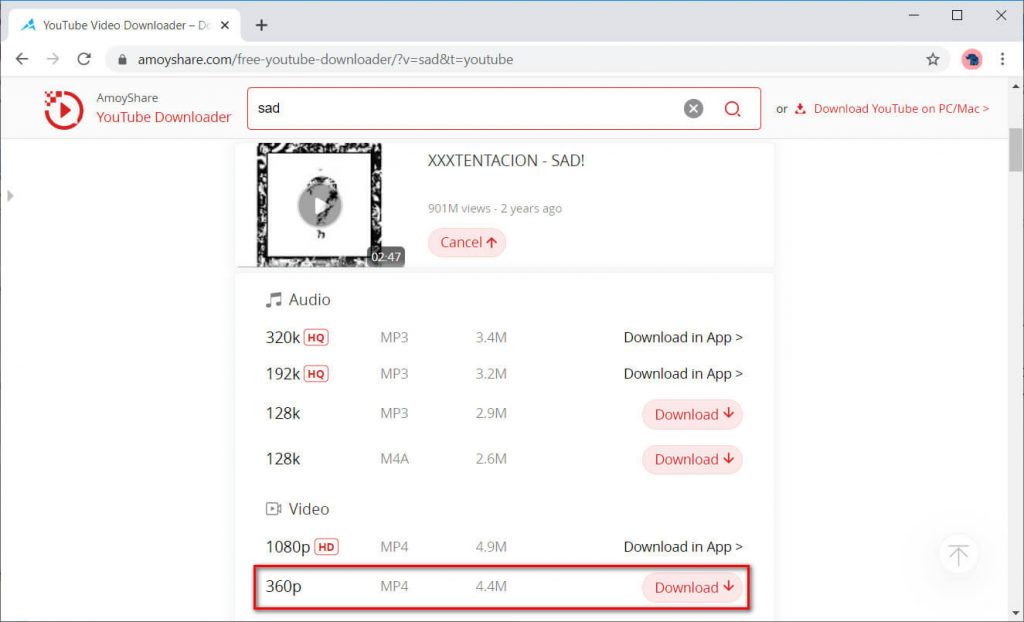Click the 02:47 duration label

tap(386, 257)
